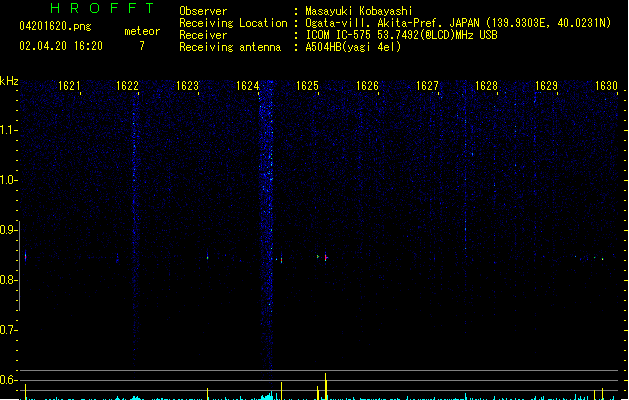
Task: Click time axis label 1625
Action: click(307, 86)
